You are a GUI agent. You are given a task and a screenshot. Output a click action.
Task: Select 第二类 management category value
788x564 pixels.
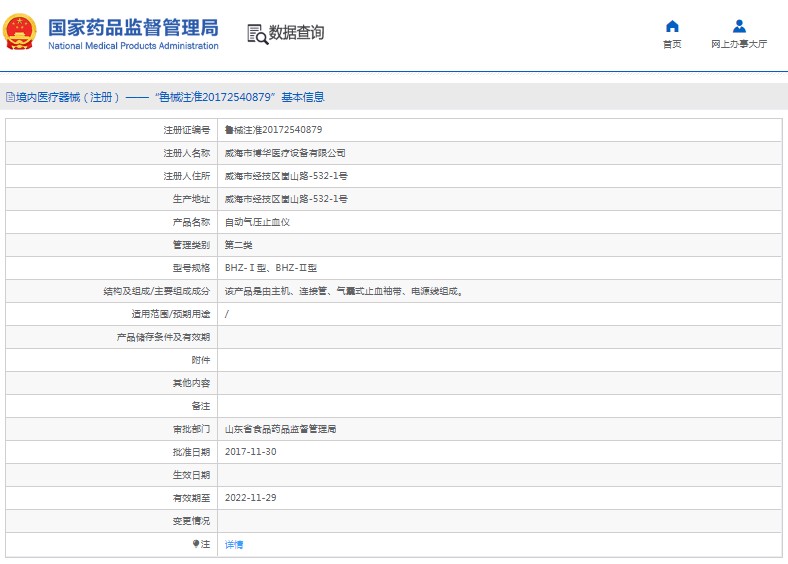(239, 245)
